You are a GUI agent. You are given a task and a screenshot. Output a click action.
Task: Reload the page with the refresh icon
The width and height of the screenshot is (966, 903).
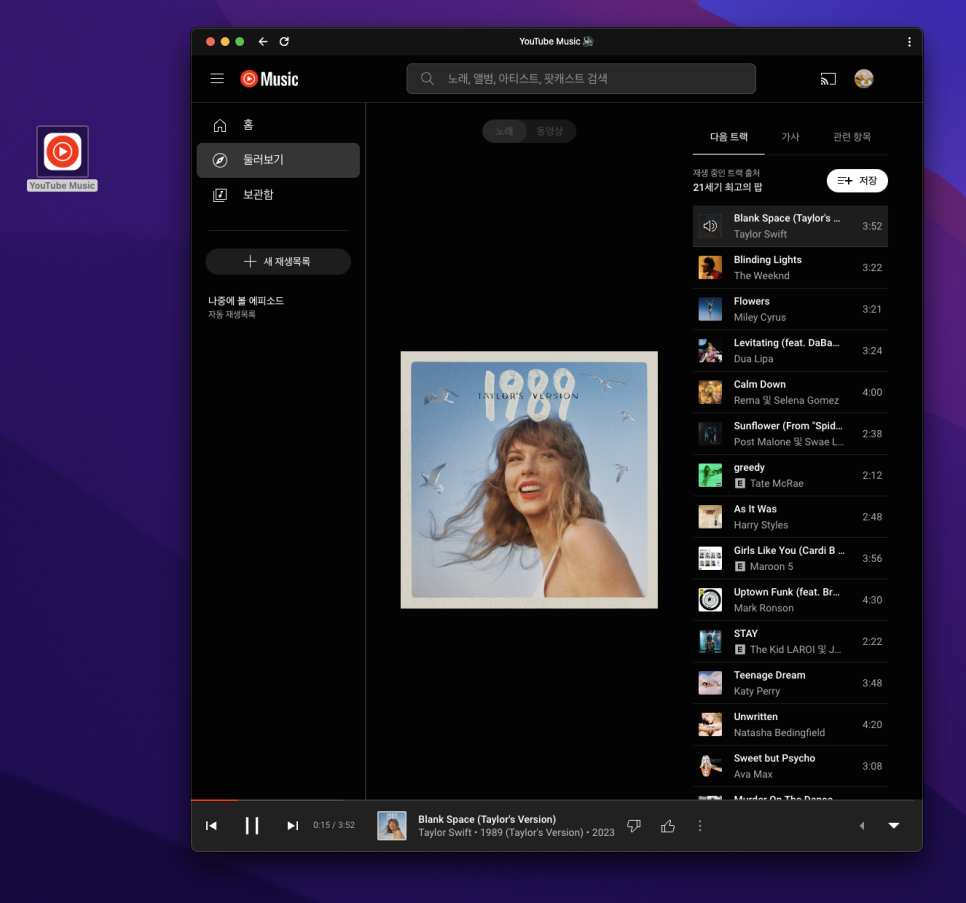284,41
